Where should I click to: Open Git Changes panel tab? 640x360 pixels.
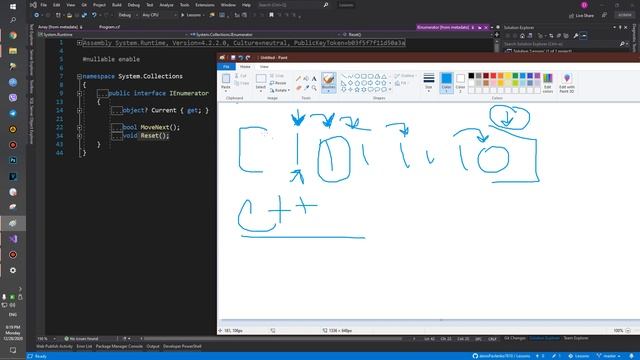[515, 338]
